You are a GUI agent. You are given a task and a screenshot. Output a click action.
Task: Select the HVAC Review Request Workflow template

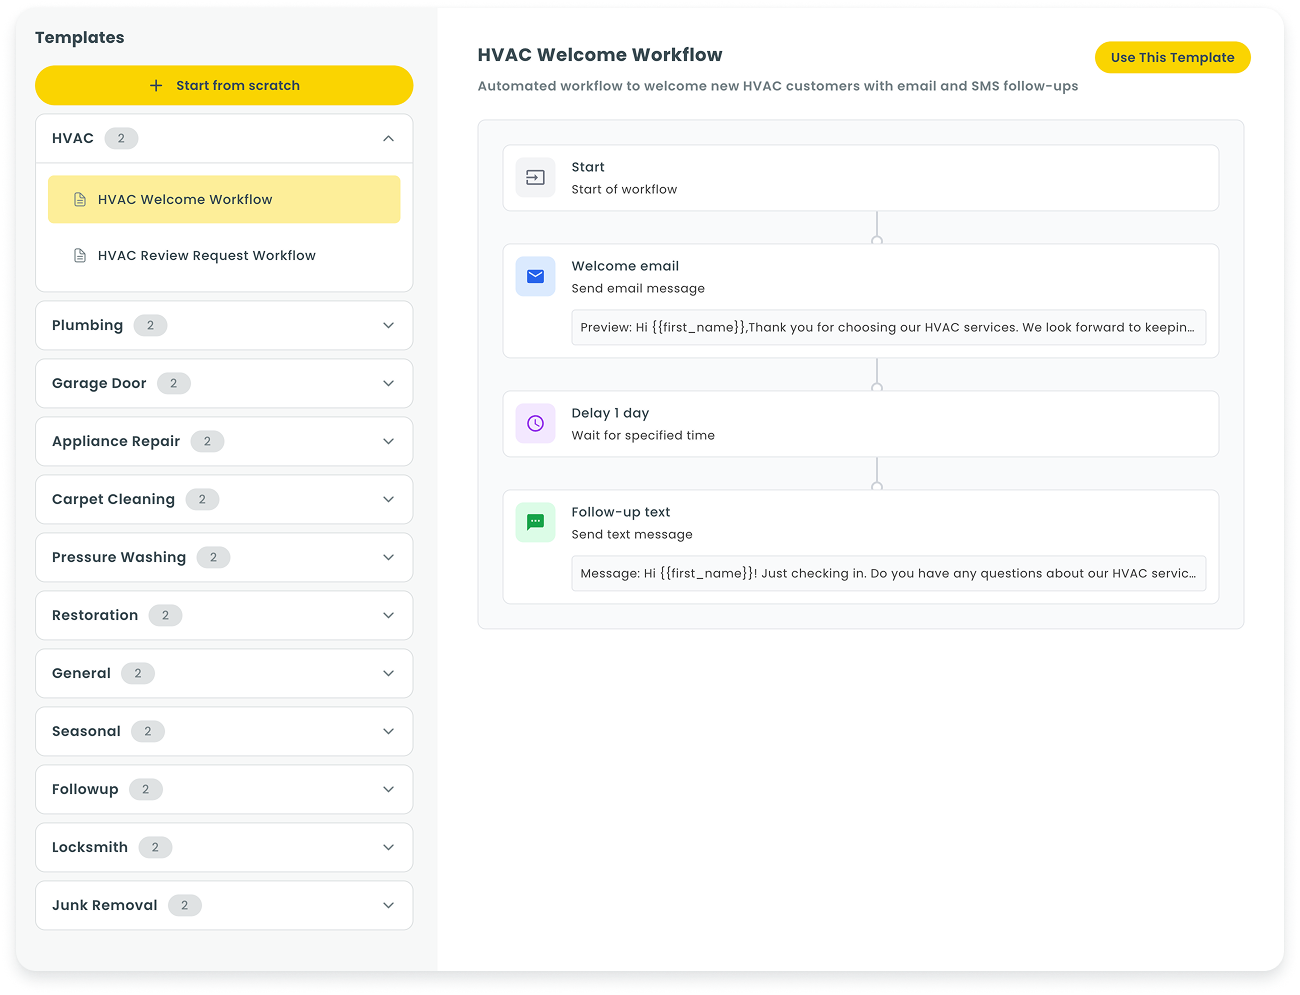coord(206,255)
